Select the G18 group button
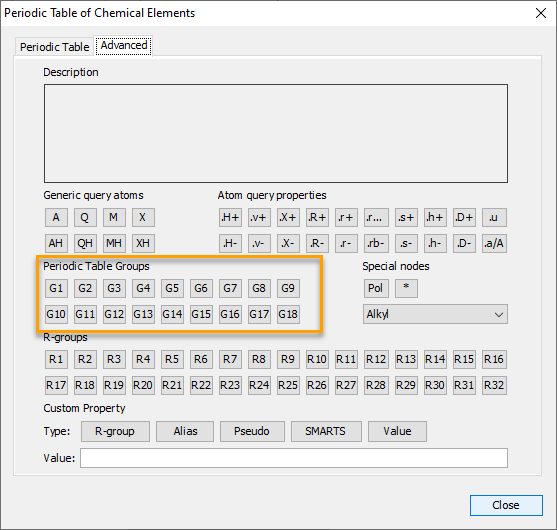Image resolution: width=557 pixels, height=530 pixels. point(288,314)
